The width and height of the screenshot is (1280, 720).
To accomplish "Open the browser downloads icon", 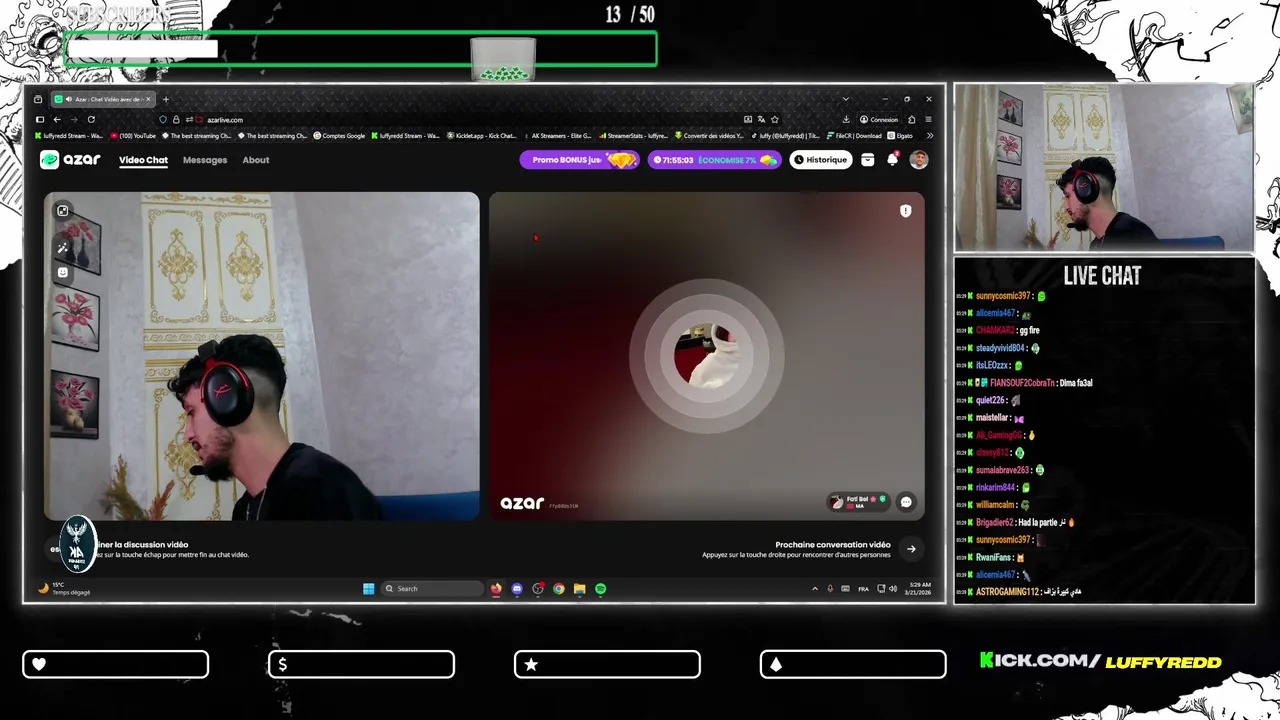I will coord(846,120).
